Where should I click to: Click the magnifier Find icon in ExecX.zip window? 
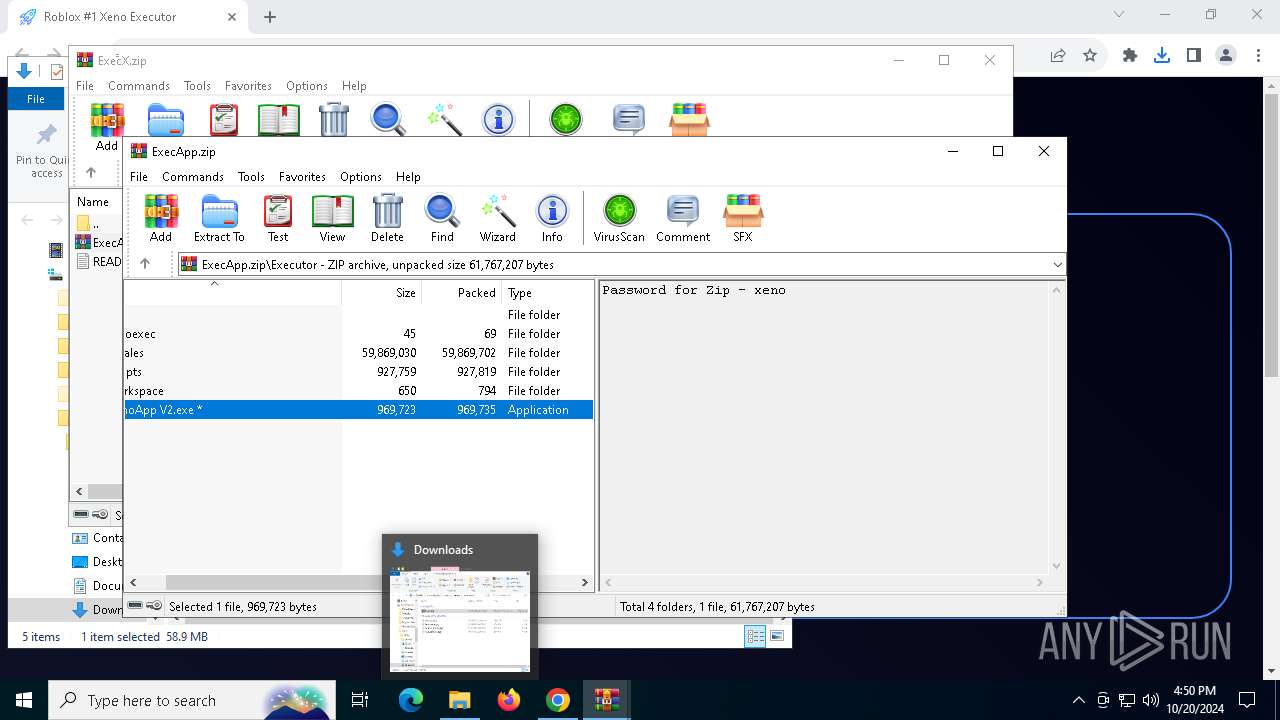point(388,119)
